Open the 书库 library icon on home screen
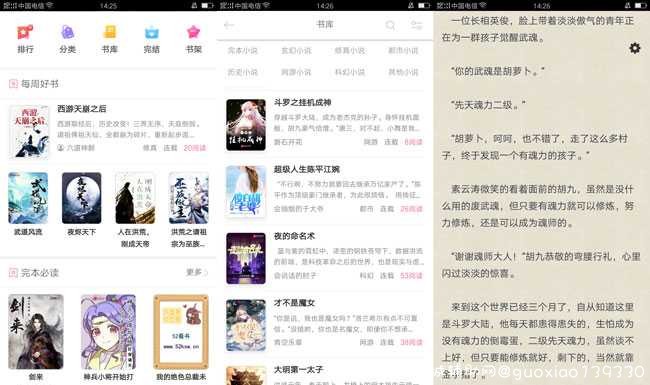 pyautogui.click(x=110, y=32)
